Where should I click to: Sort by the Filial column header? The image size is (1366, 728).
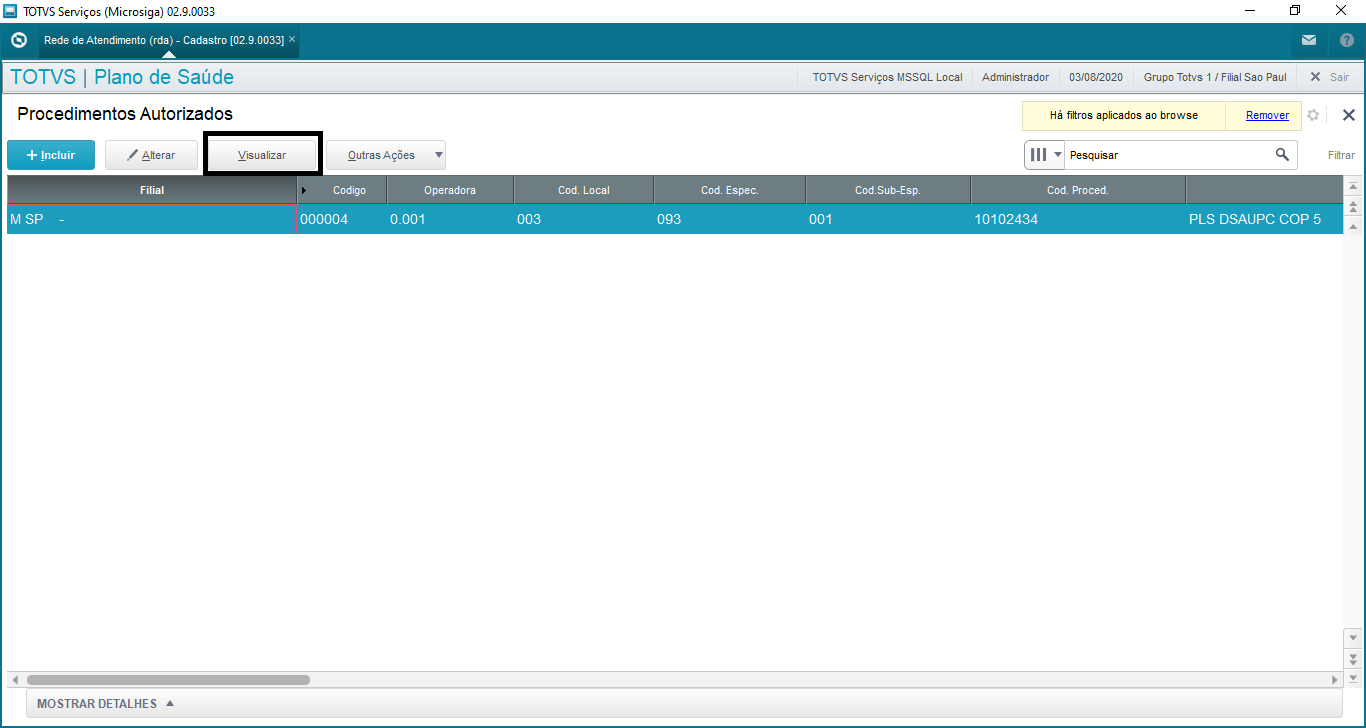152,190
